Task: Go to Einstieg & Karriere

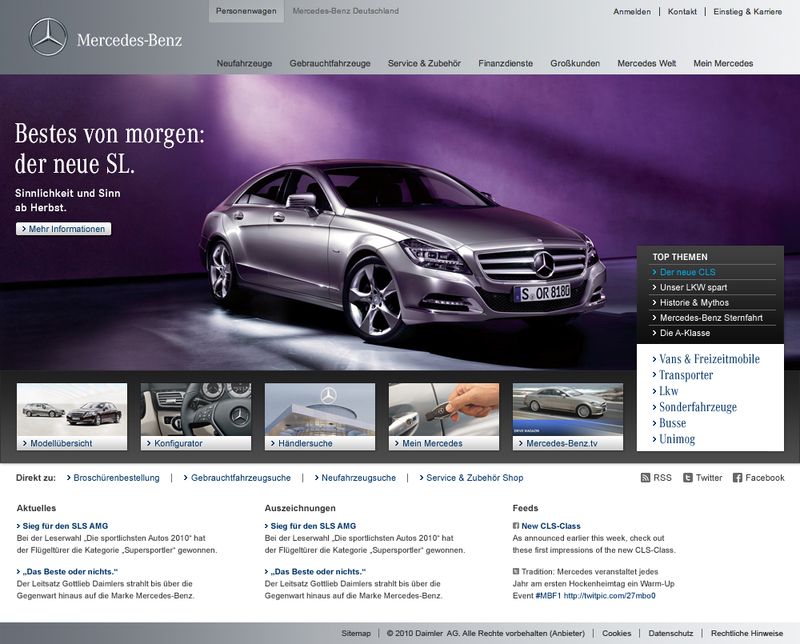Action: tap(747, 11)
